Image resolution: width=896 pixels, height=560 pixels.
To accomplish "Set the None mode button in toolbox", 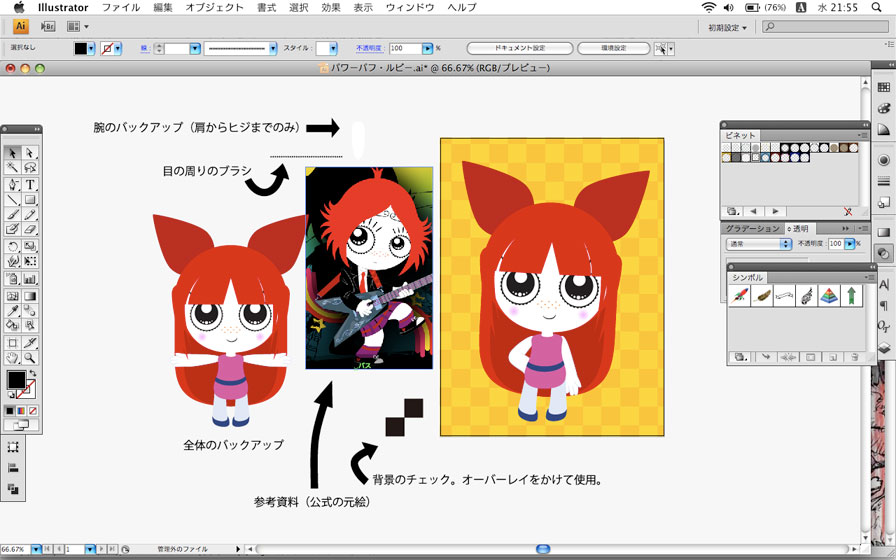I will click(33, 411).
